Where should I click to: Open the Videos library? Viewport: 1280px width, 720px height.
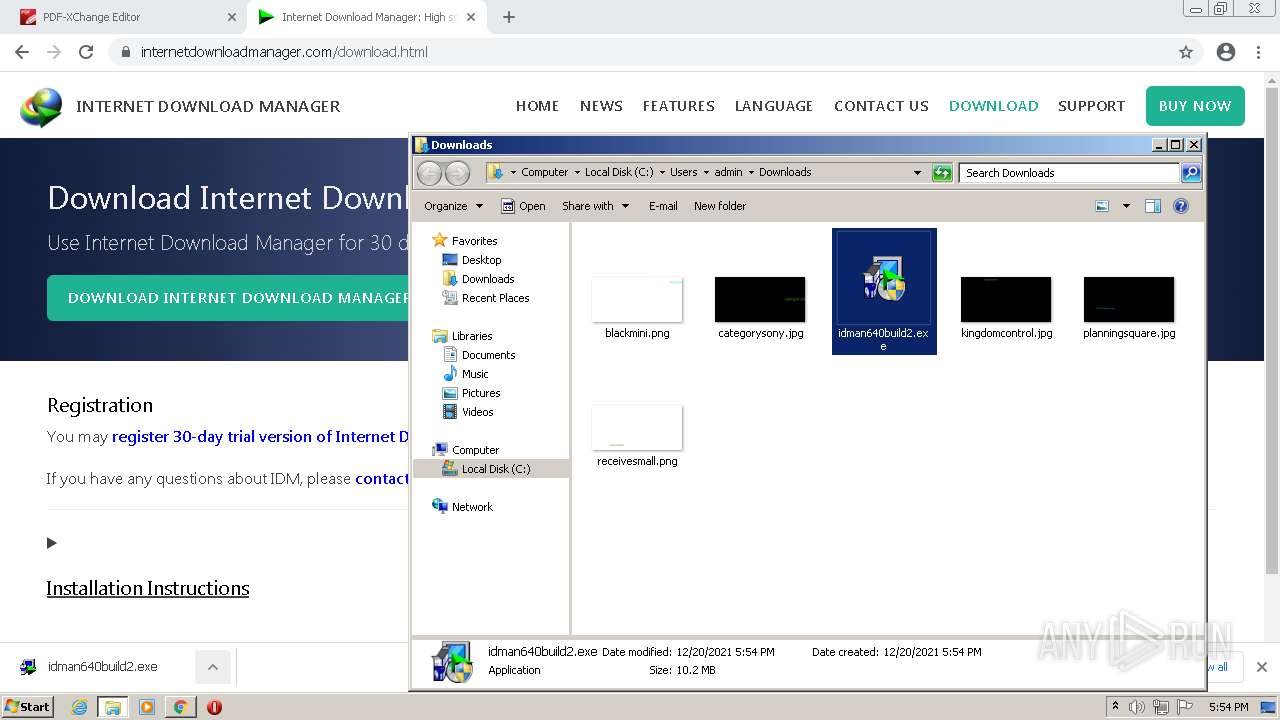point(477,412)
